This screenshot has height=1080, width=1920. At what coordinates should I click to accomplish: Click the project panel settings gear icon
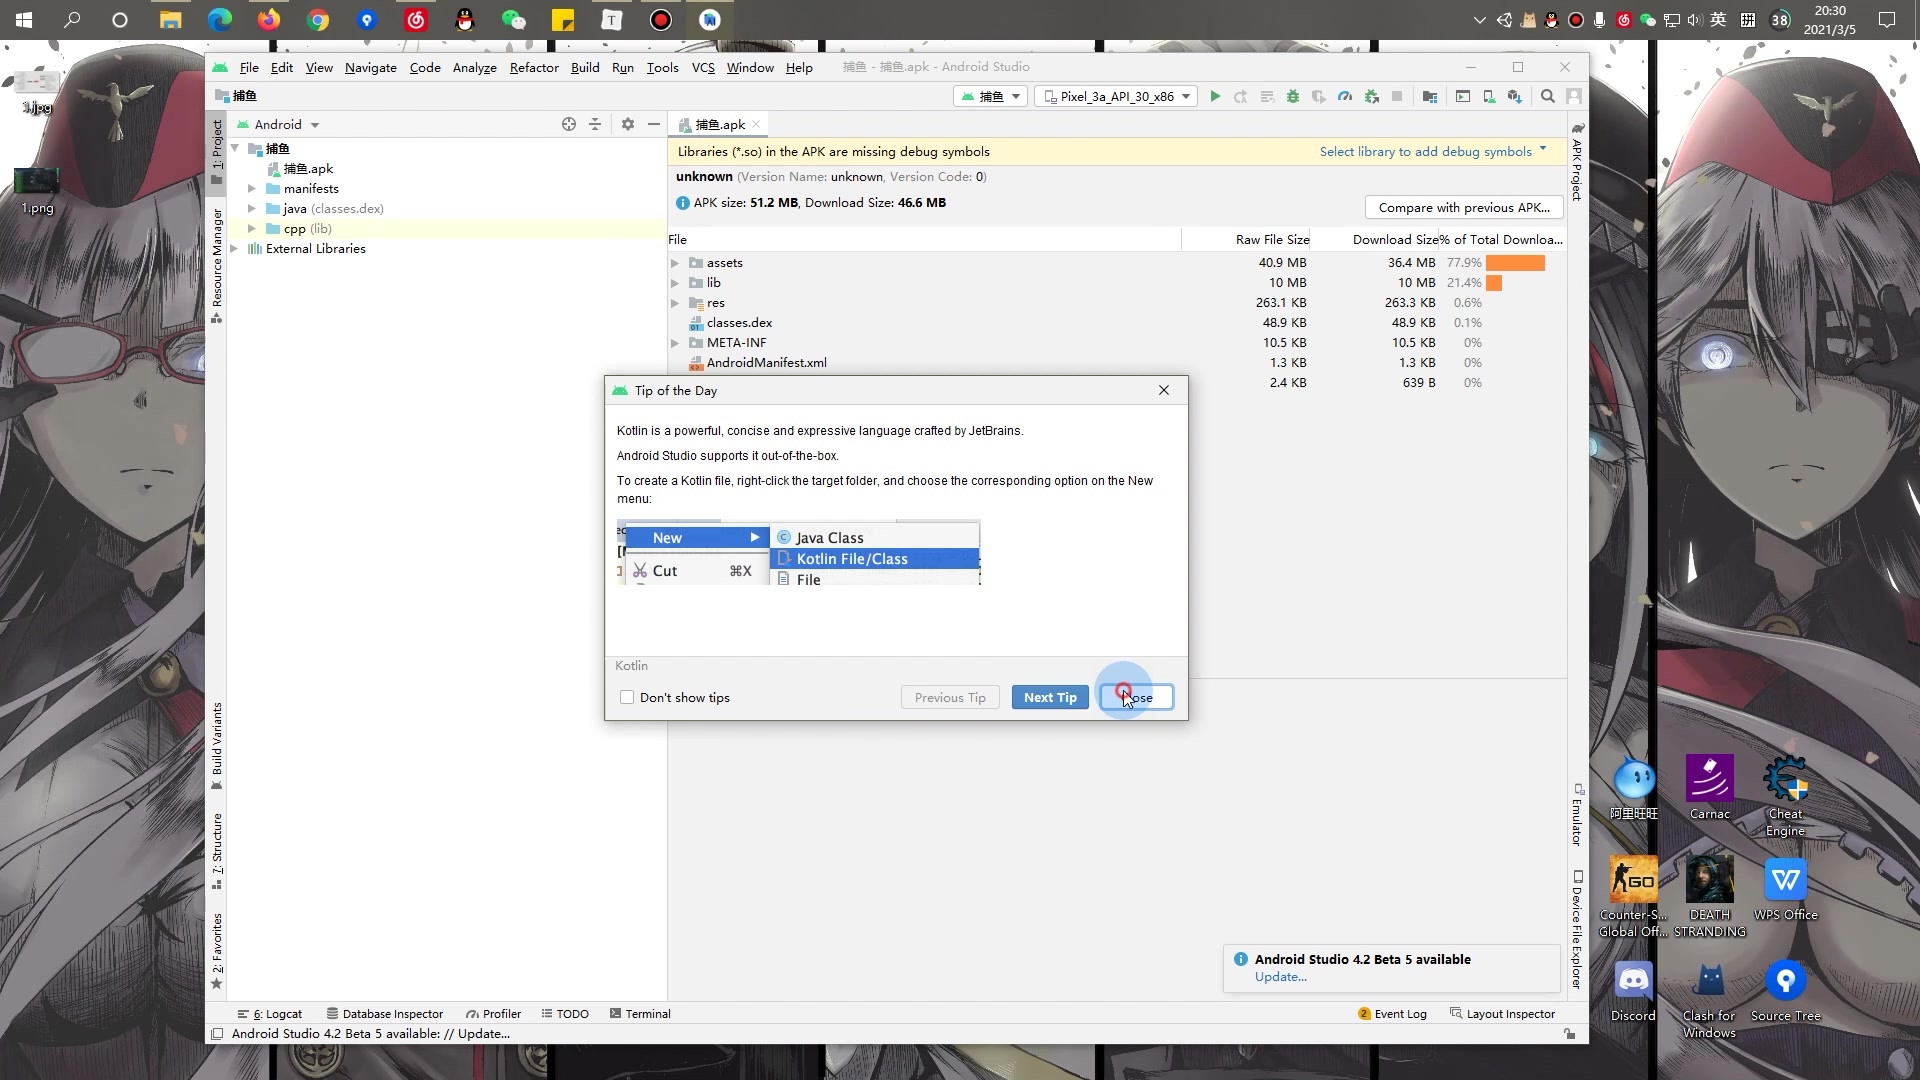627,124
